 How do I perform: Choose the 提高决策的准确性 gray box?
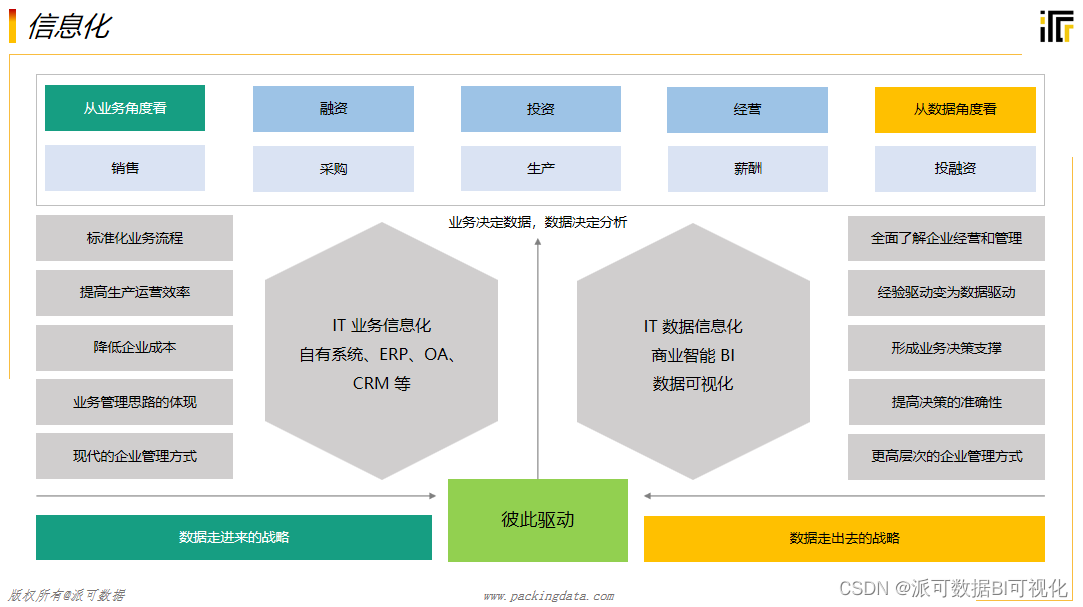pyautogui.click(x=946, y=402)
